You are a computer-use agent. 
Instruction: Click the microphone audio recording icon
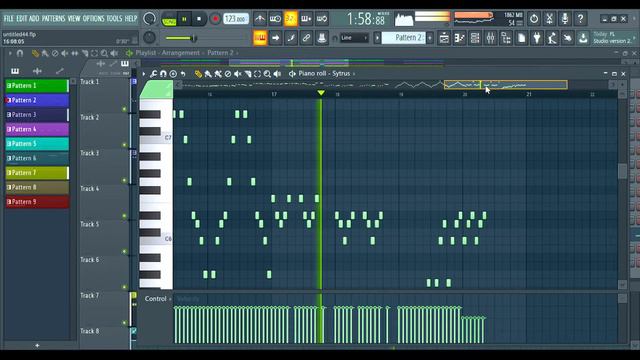point(565,19)
